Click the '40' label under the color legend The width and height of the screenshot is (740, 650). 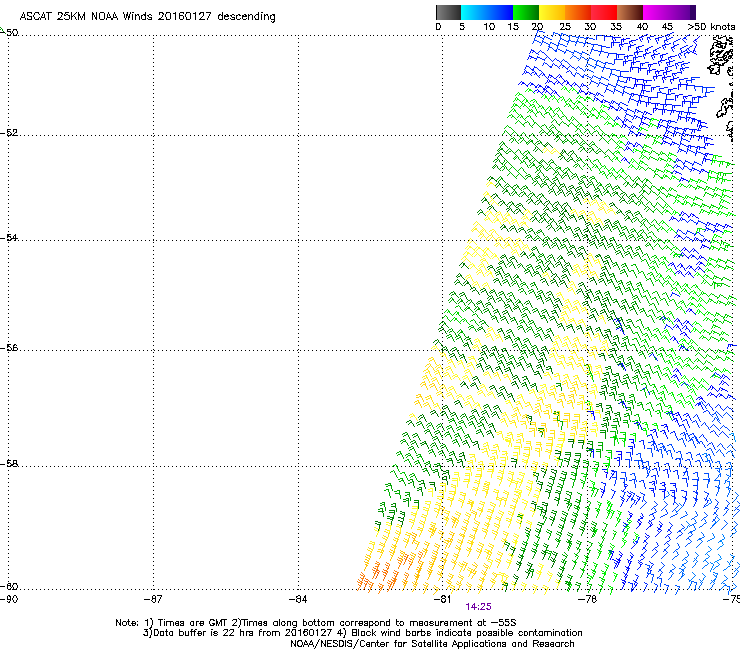click(642, 27)
